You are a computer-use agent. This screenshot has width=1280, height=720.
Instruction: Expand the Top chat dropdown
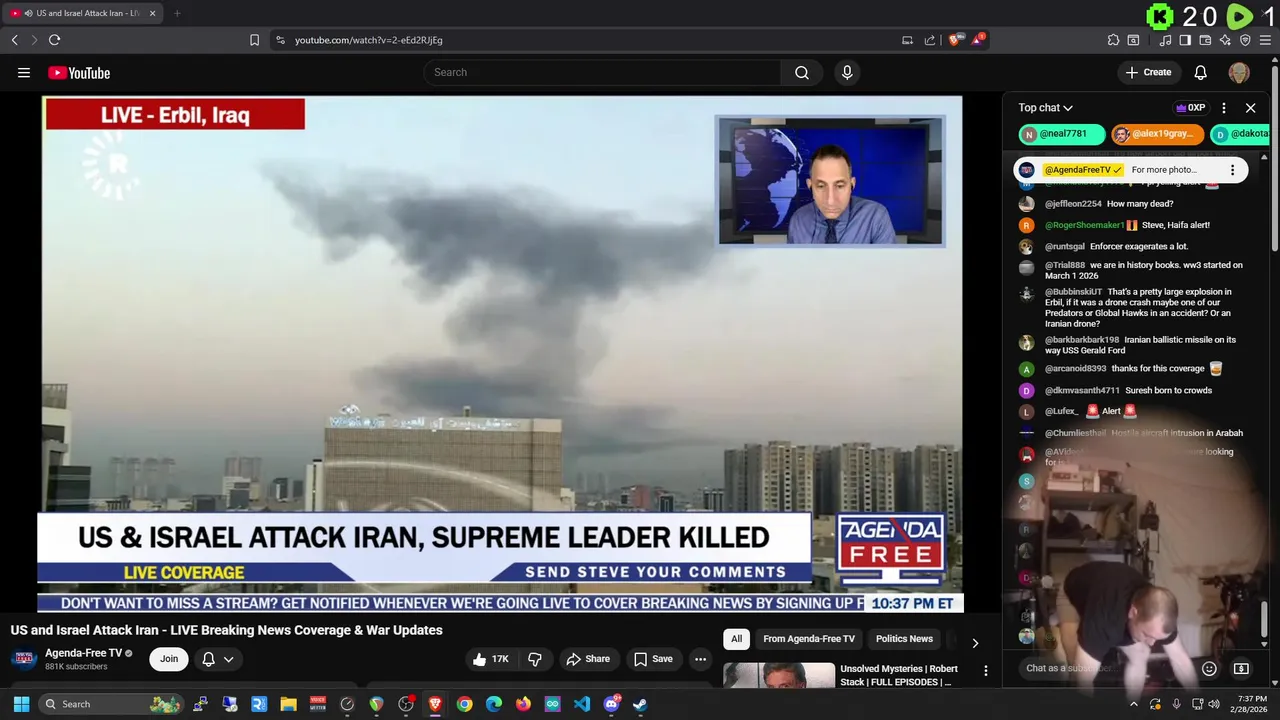click(1045, 108)
